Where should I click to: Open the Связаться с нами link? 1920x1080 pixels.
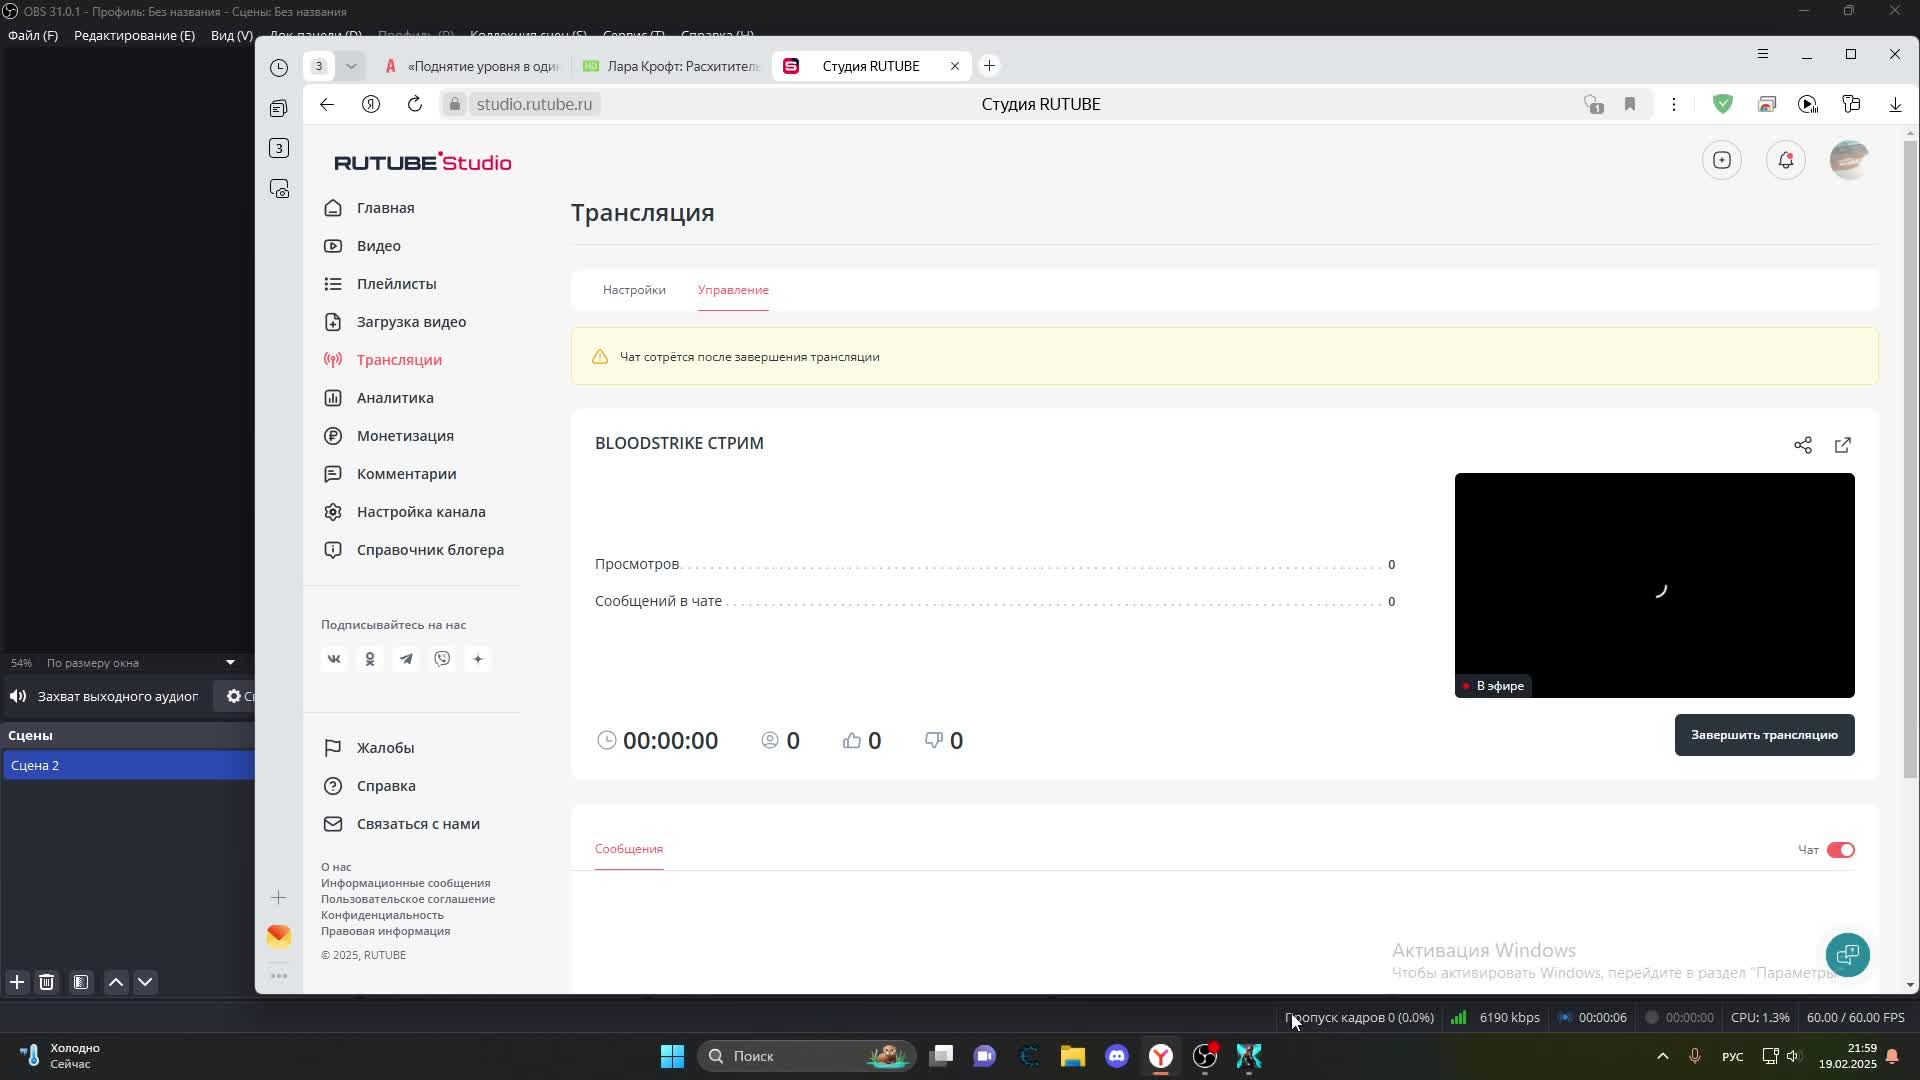[x=418, y=823]
